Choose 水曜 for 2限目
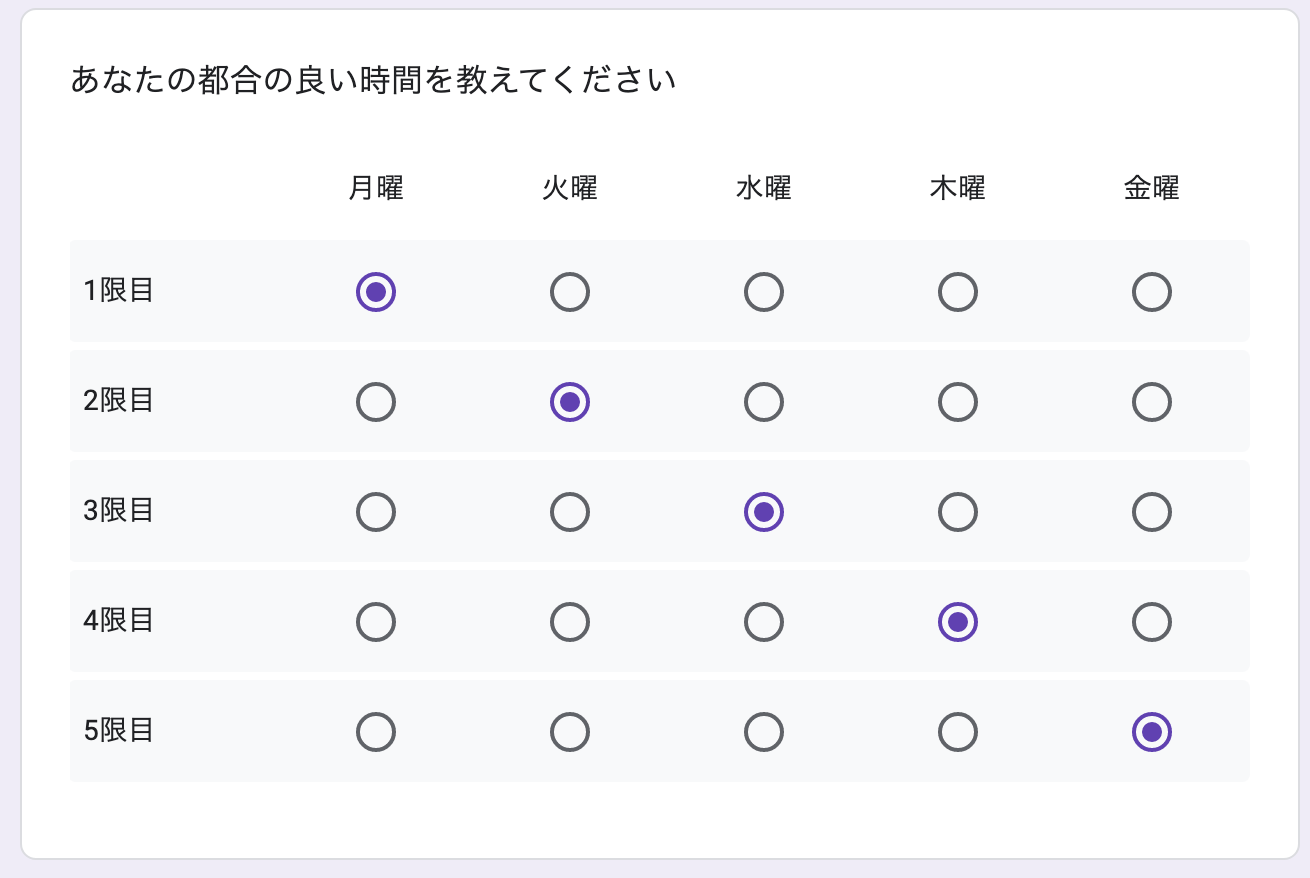This screenshot has height=878, width=1310. click(x=764, y=402)
